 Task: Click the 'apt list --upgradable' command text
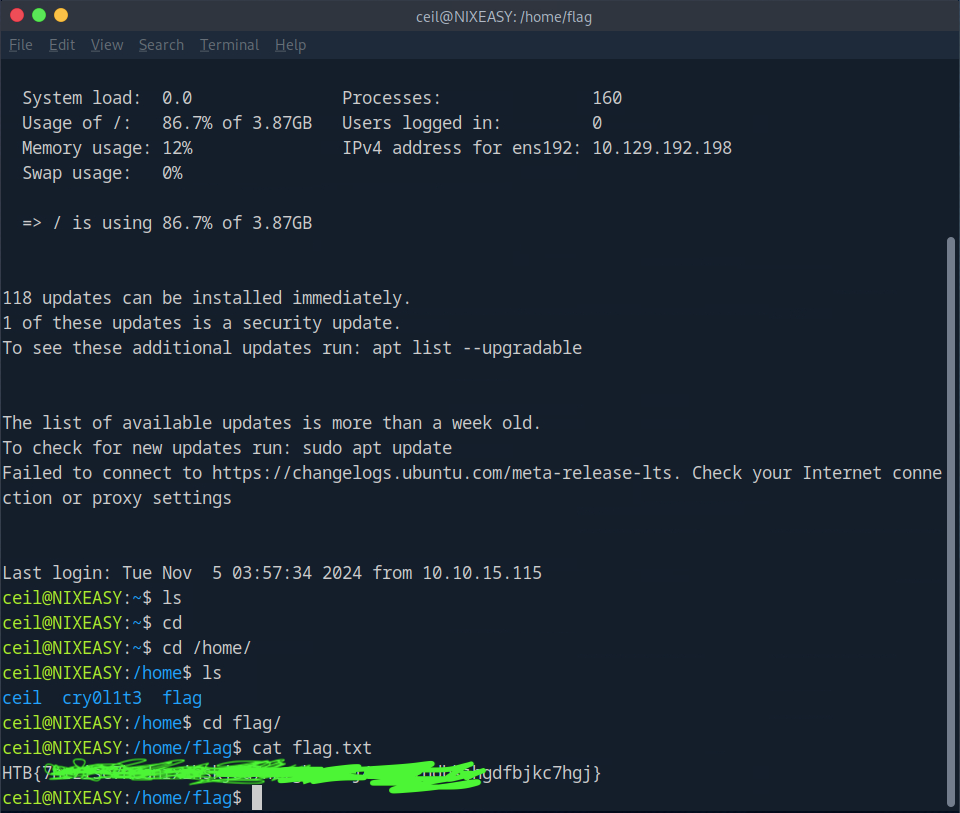point(476,348)
